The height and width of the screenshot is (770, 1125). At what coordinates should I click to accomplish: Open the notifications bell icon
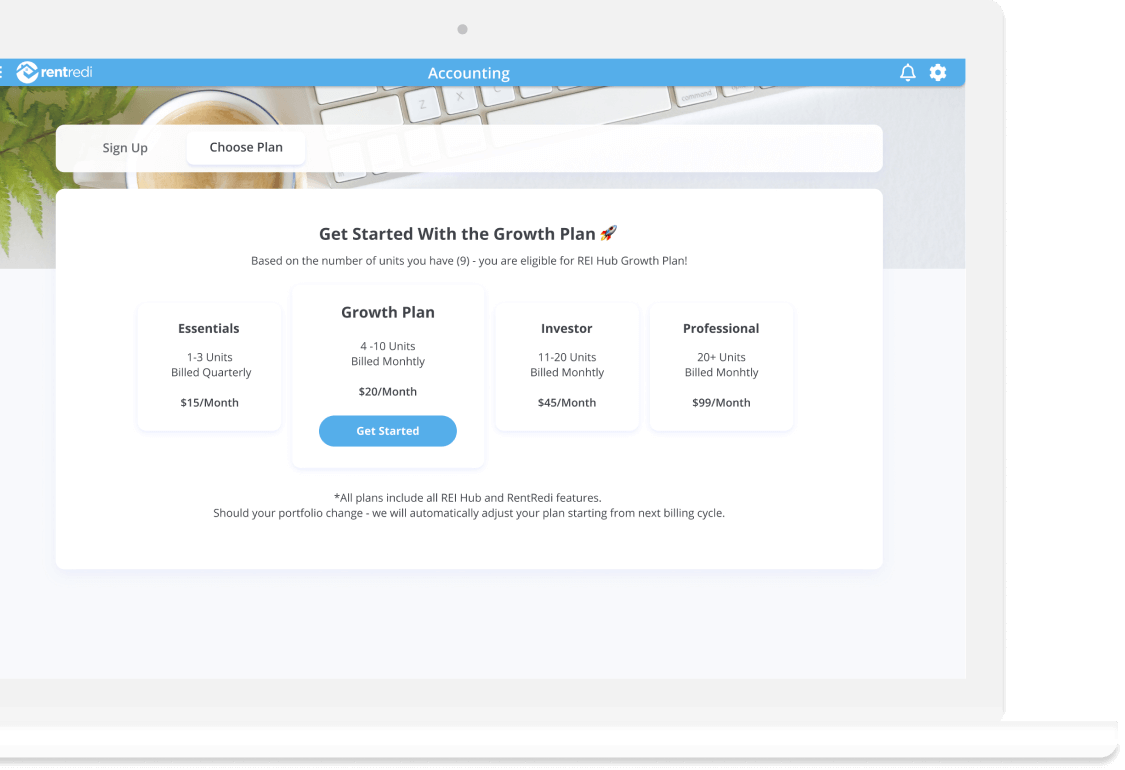(908, 72)
